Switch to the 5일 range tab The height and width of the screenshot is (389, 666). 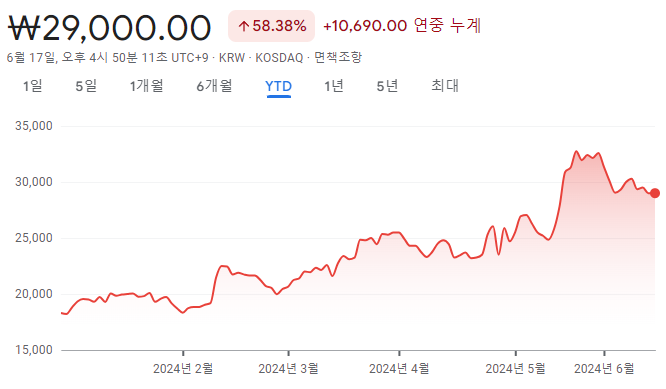click(86, 86)
